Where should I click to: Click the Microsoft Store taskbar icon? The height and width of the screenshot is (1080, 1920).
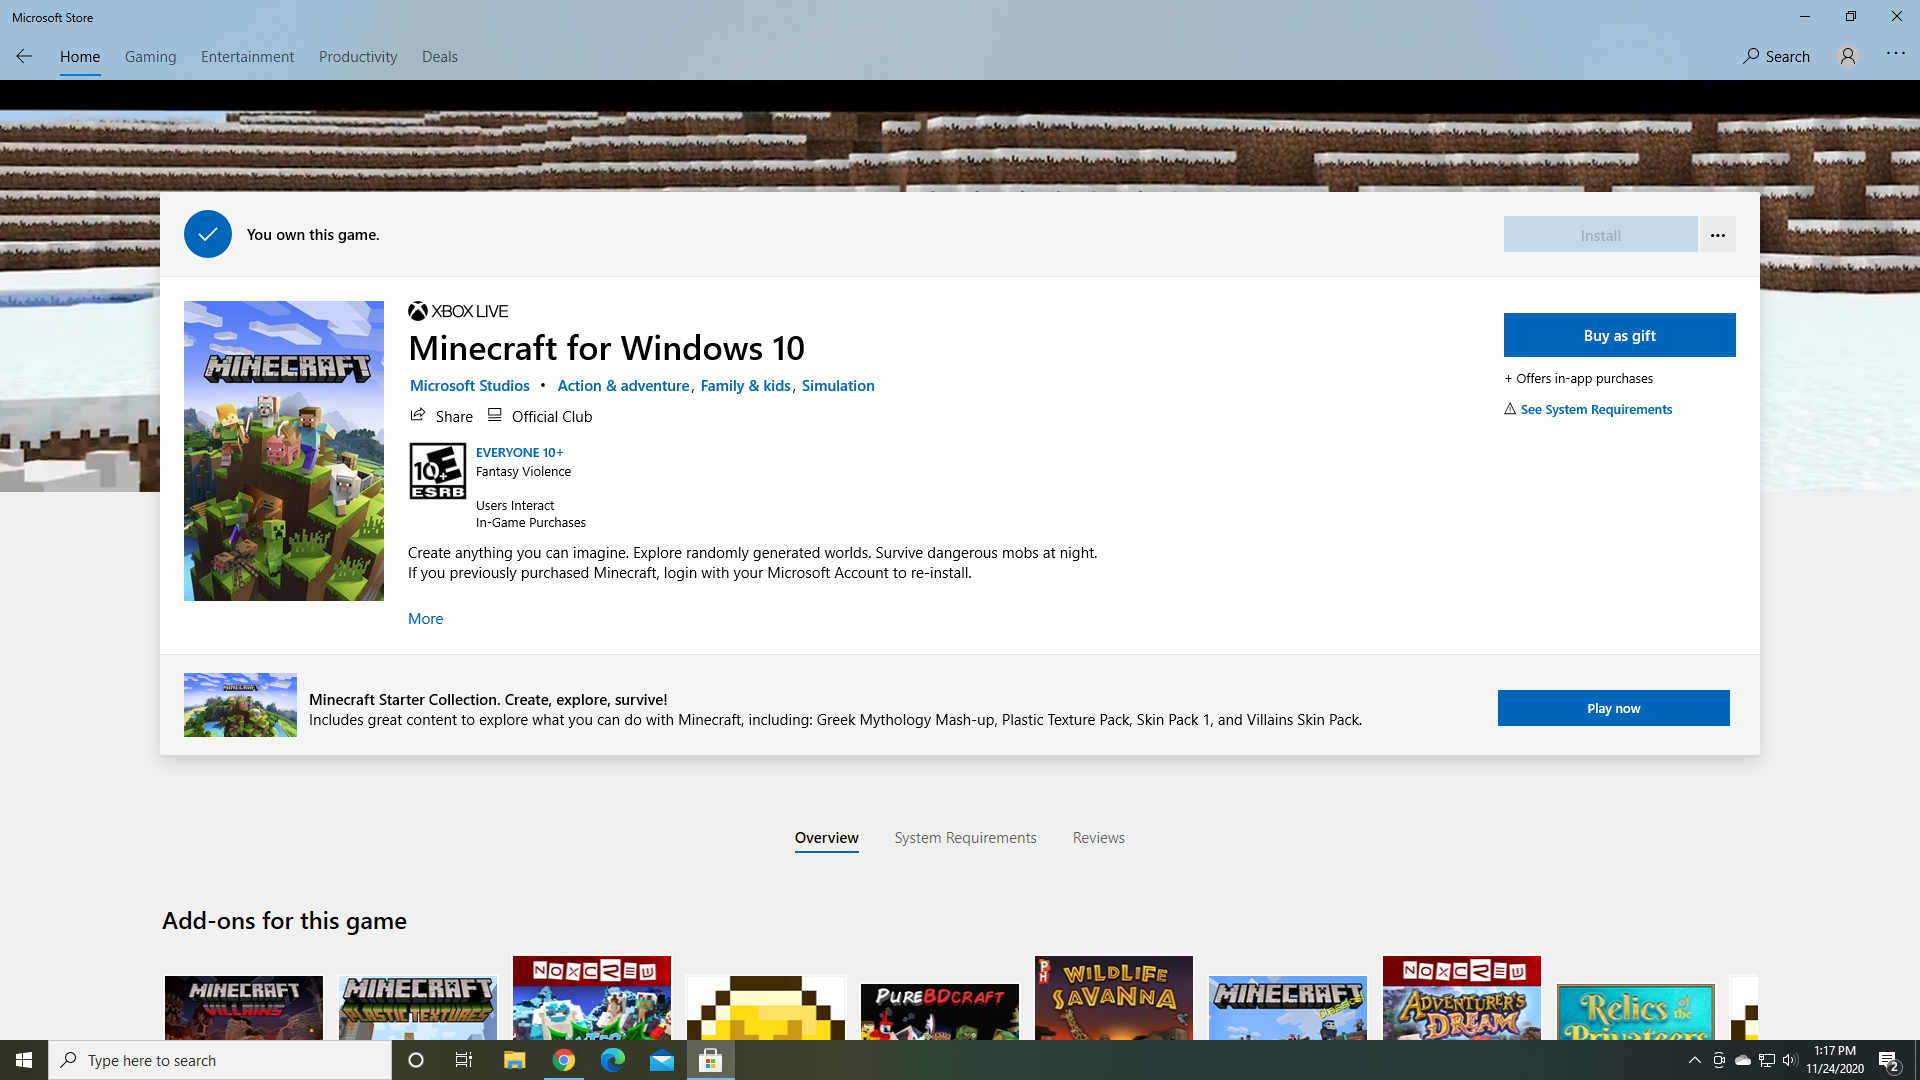pos(711,1060)
